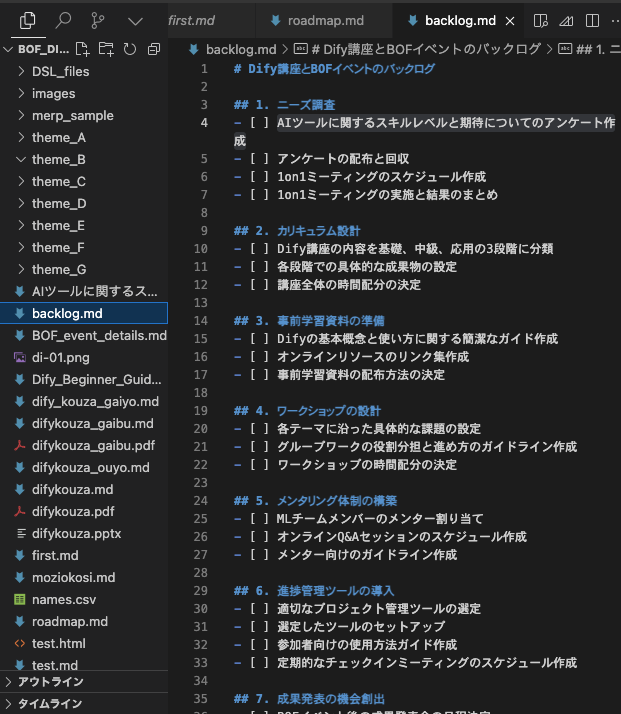Click the New File icon in explorer header
The image size is (621, 714).
[x=82, y=49]
